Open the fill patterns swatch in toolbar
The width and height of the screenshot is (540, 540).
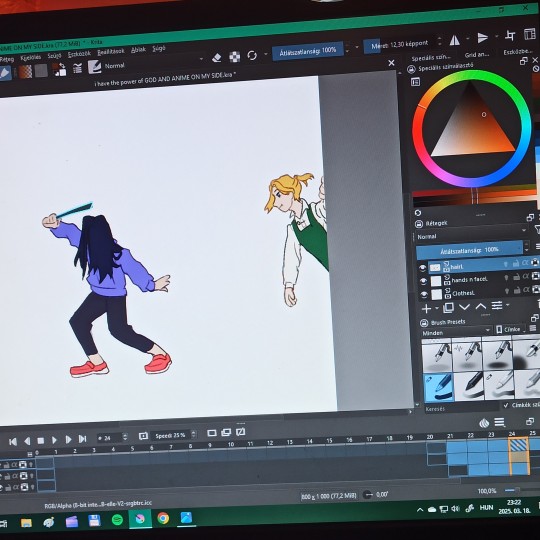pyautogui.click(x=41, y=71)
